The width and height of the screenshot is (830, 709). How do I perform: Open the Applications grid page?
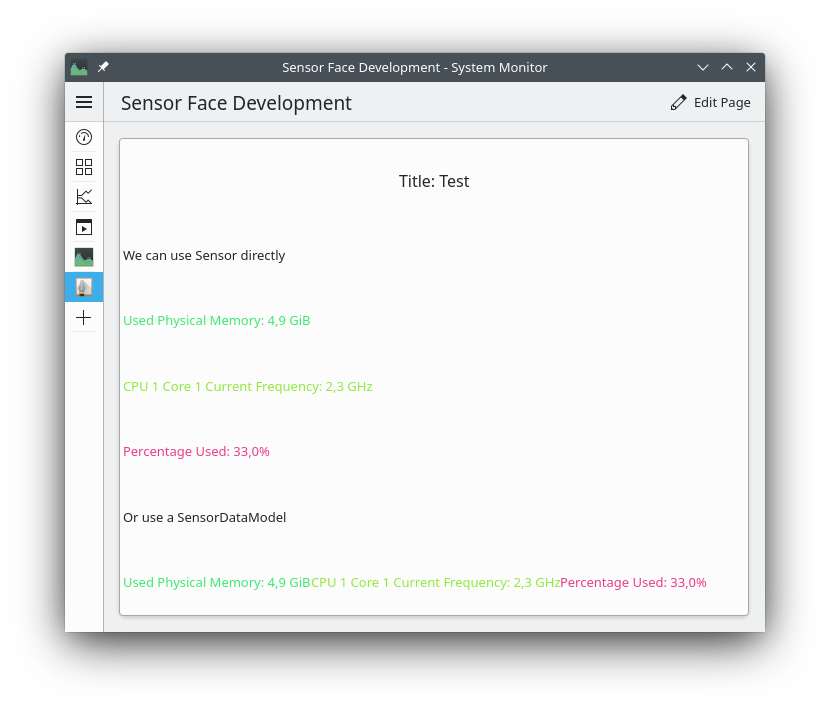point(84,167)
